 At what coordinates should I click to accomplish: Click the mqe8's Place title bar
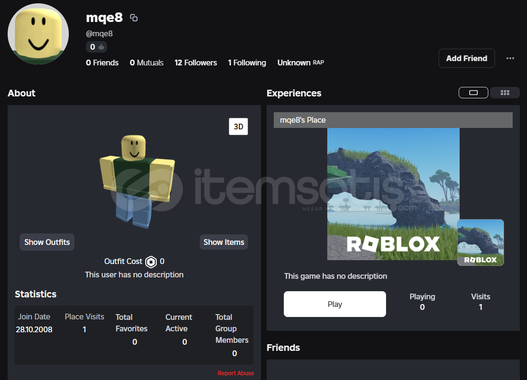pyautogui.click(x=393, y=120)
